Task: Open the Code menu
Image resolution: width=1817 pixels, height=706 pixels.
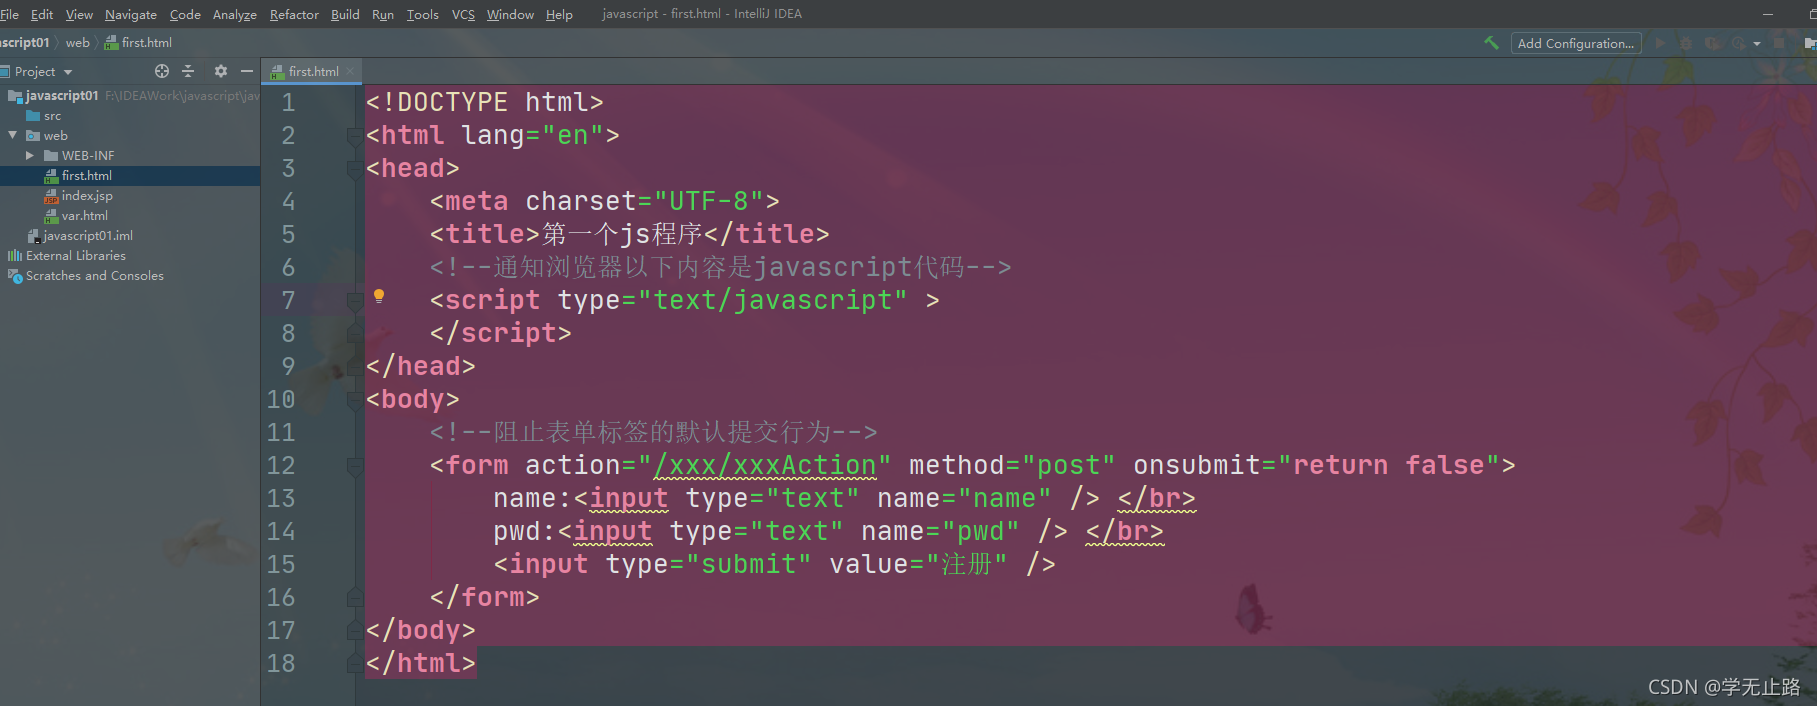Action: [x=185, y=14]
